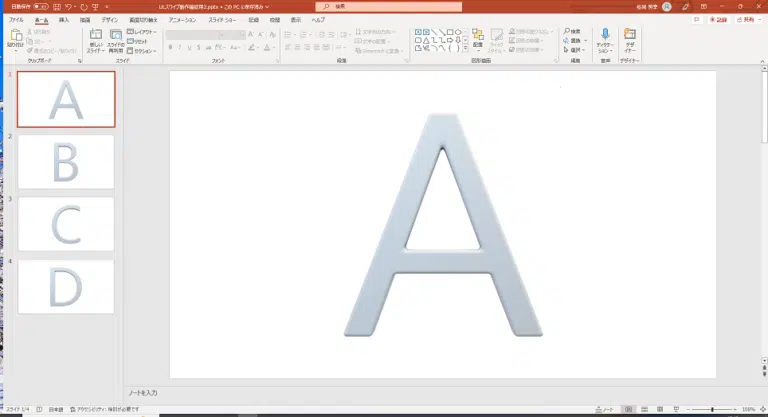Adjust the zoom slider in the status bar
This screenshot has width=768, height=417.
712,410
